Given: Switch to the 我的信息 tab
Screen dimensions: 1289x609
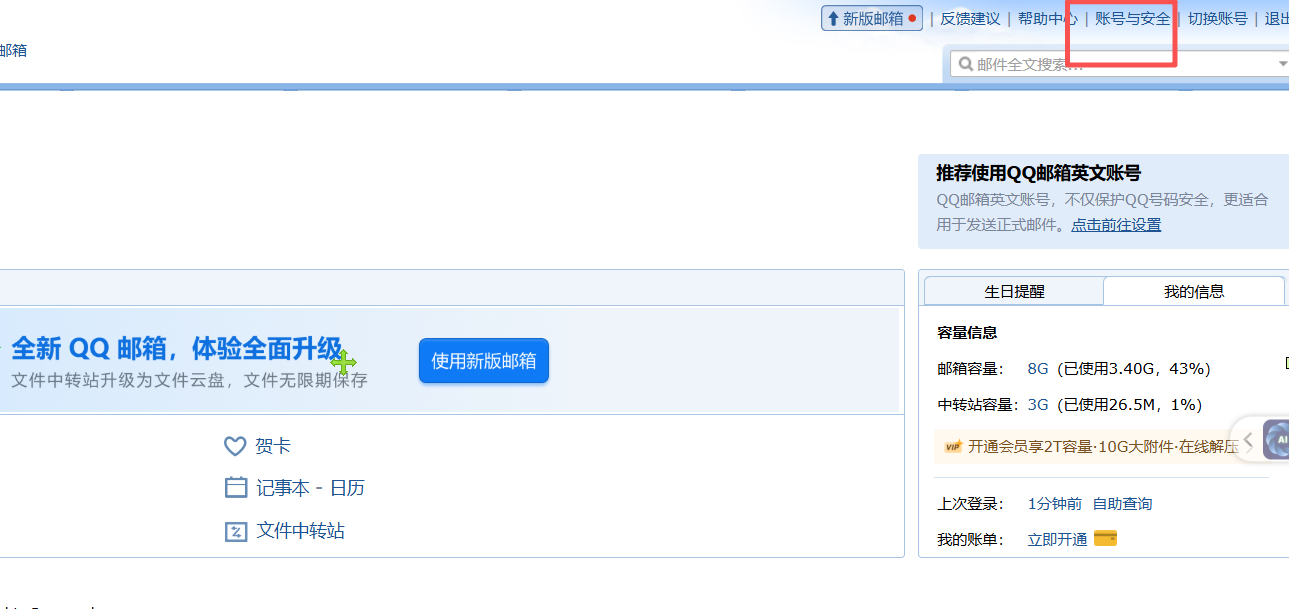Looking at the screenshot, I should 1194,291.
